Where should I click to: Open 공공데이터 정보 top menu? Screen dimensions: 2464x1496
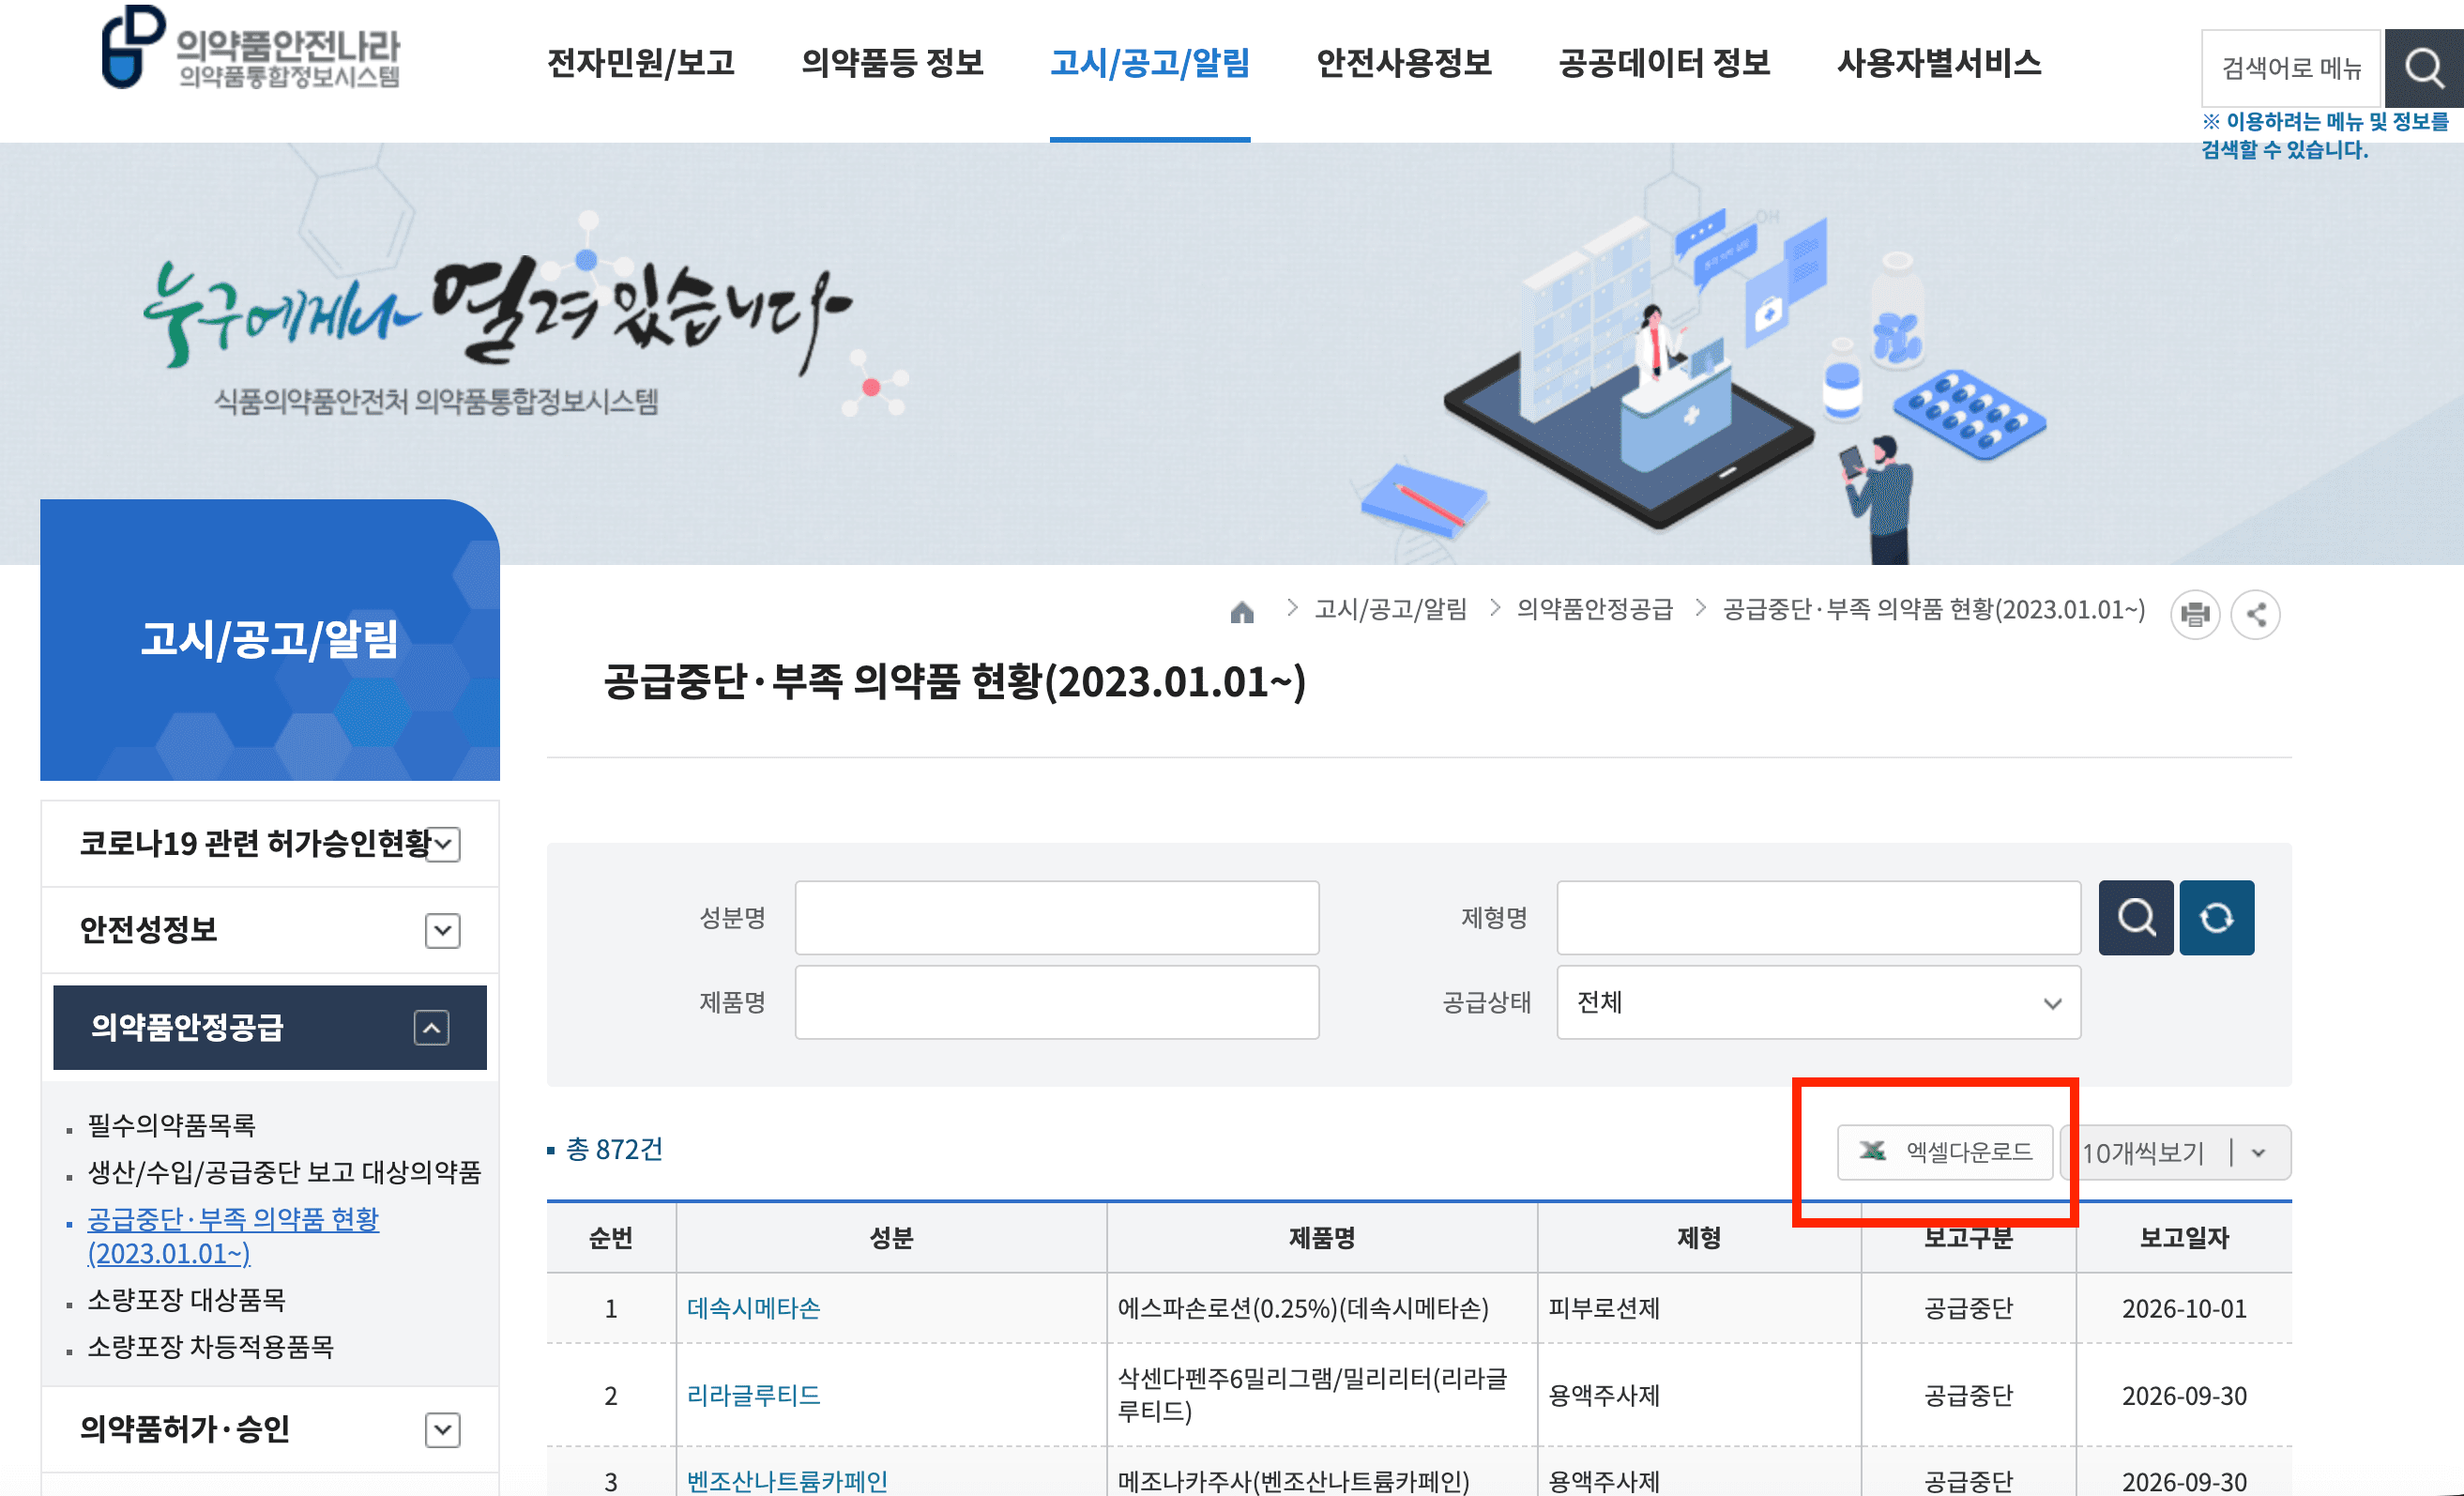(x=1665, y=63)
